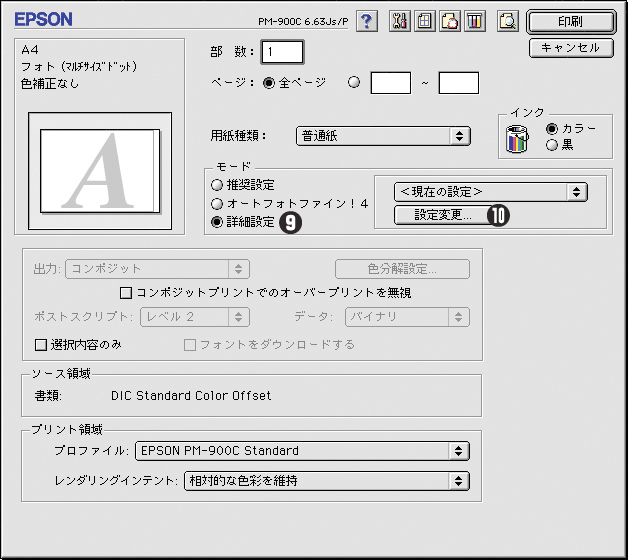The width and height of the screenshot is (628, 560).
Task: Click the EPSON logo
Action: pyautogui.click(x=44, y=19)
